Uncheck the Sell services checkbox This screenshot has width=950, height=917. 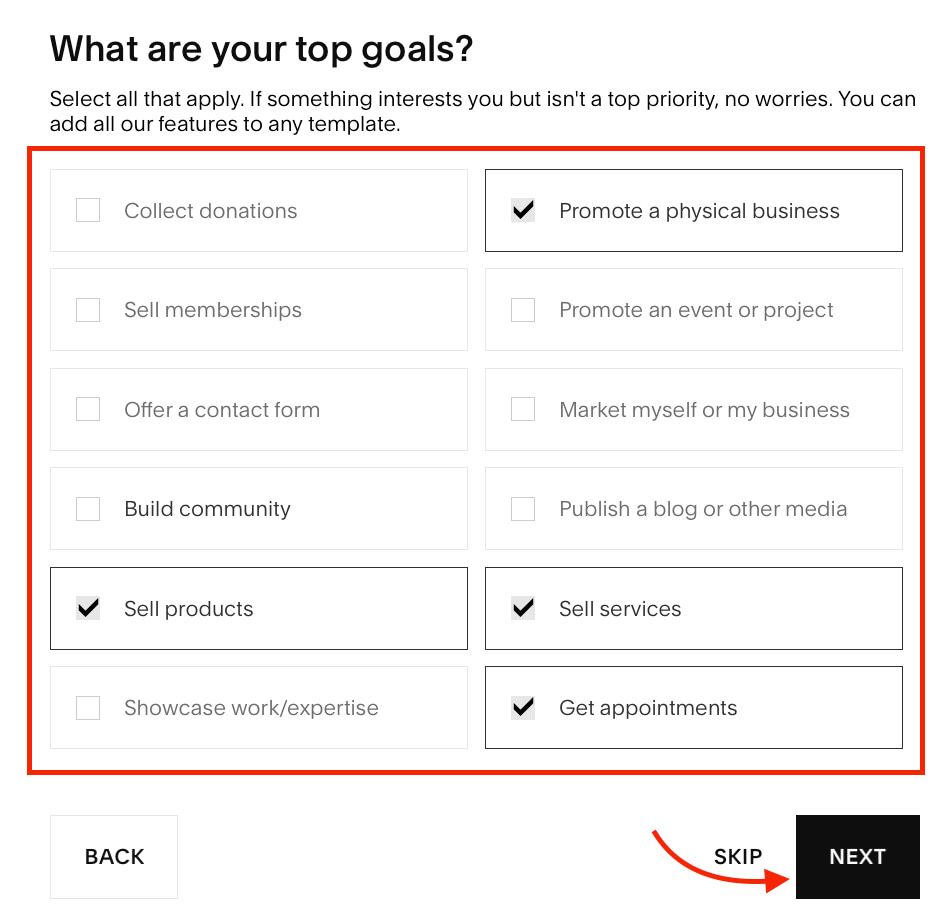[x=523, y=608]
